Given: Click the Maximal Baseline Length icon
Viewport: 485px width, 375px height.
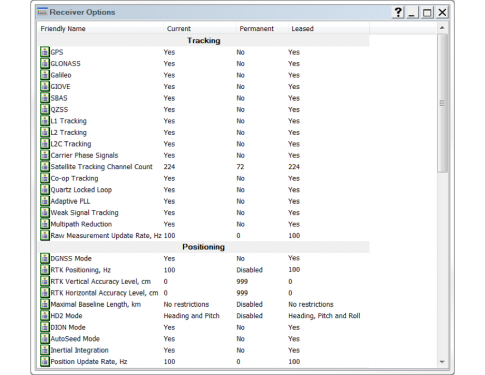Looking at the screenshot, I should tap(45, 304).
